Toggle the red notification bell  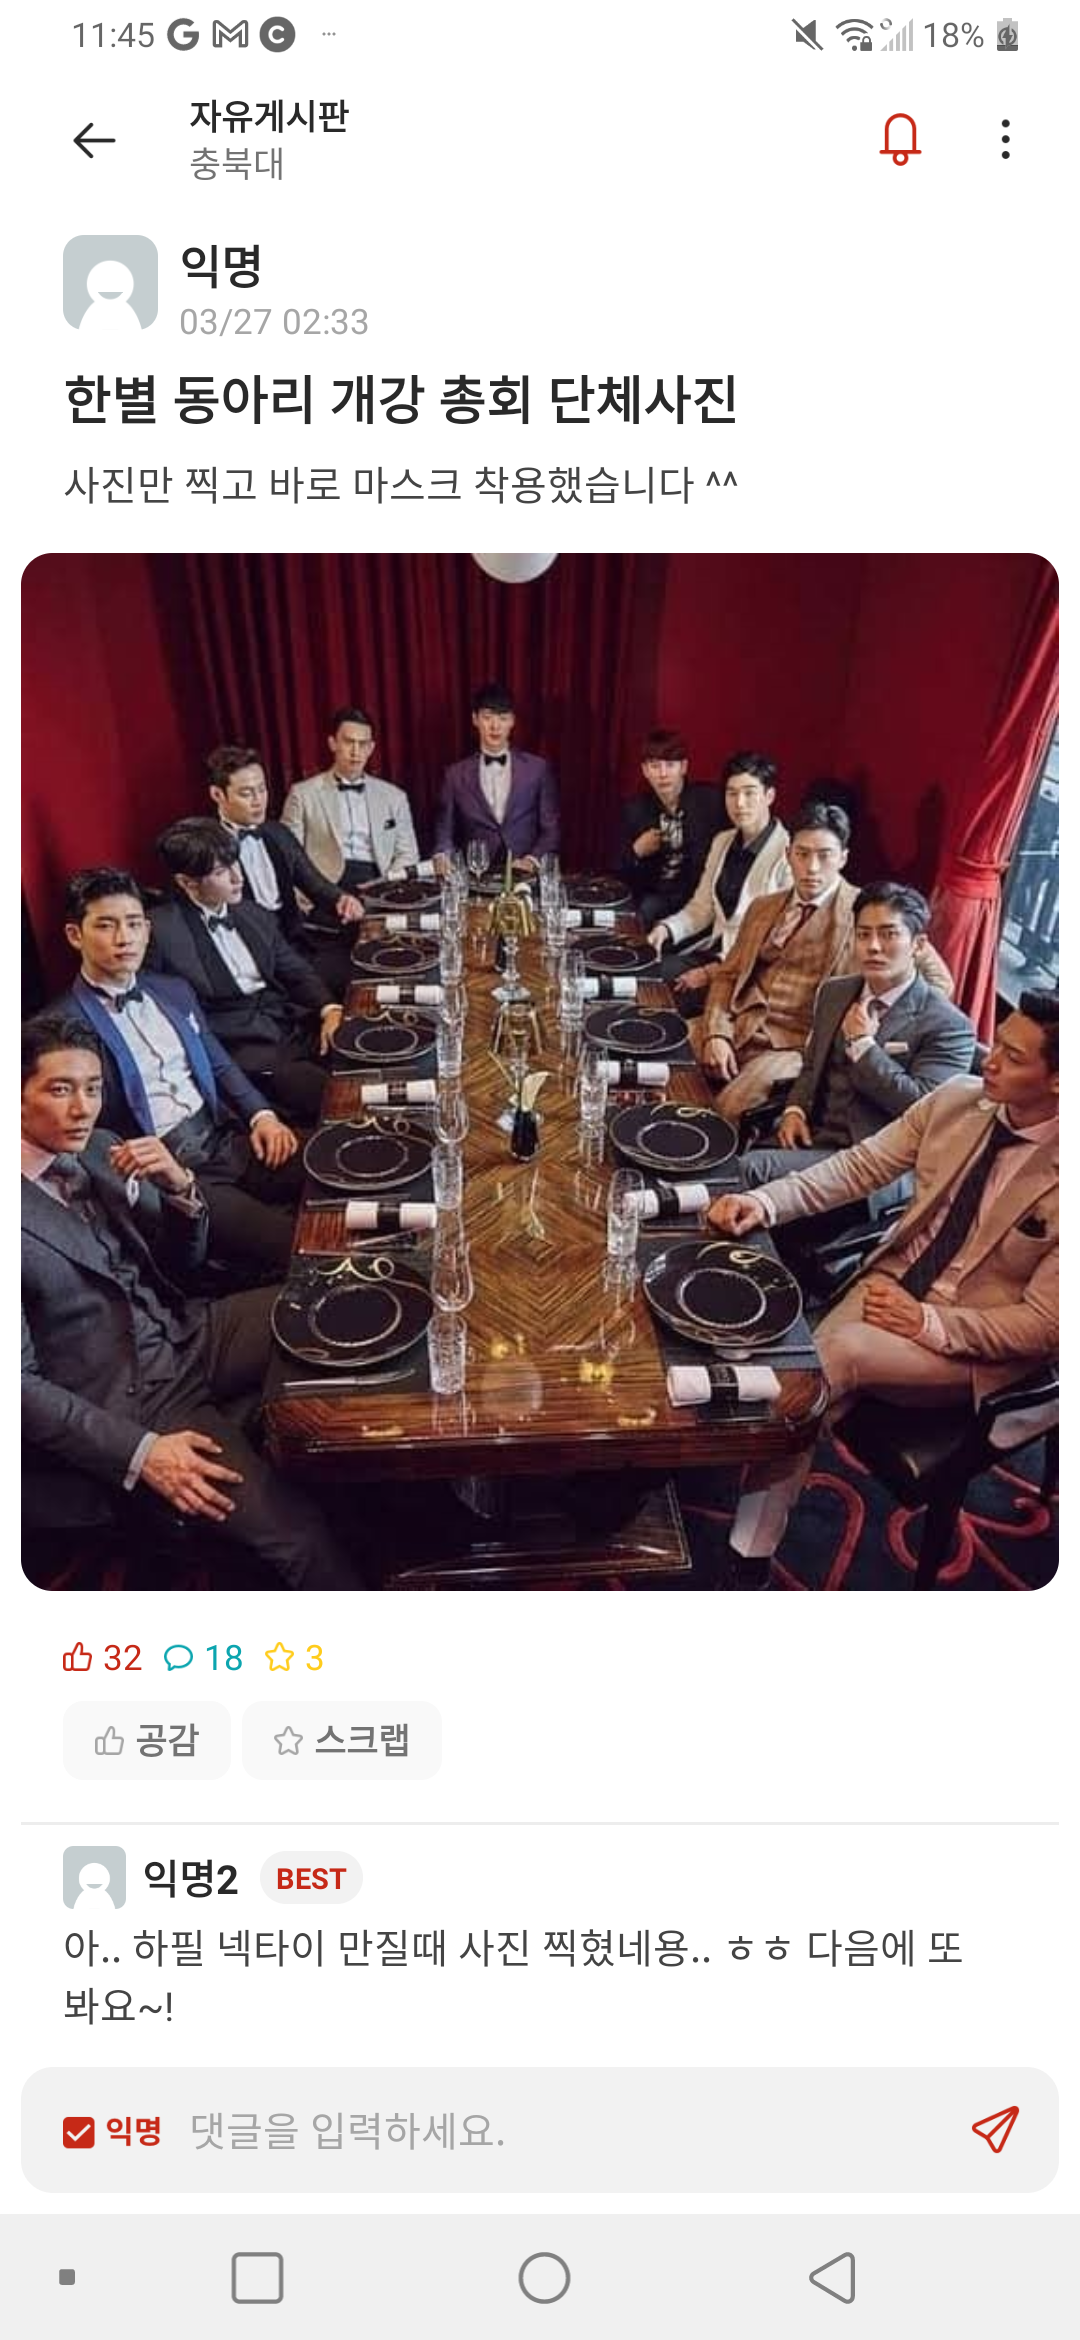(x=900, y=139)
